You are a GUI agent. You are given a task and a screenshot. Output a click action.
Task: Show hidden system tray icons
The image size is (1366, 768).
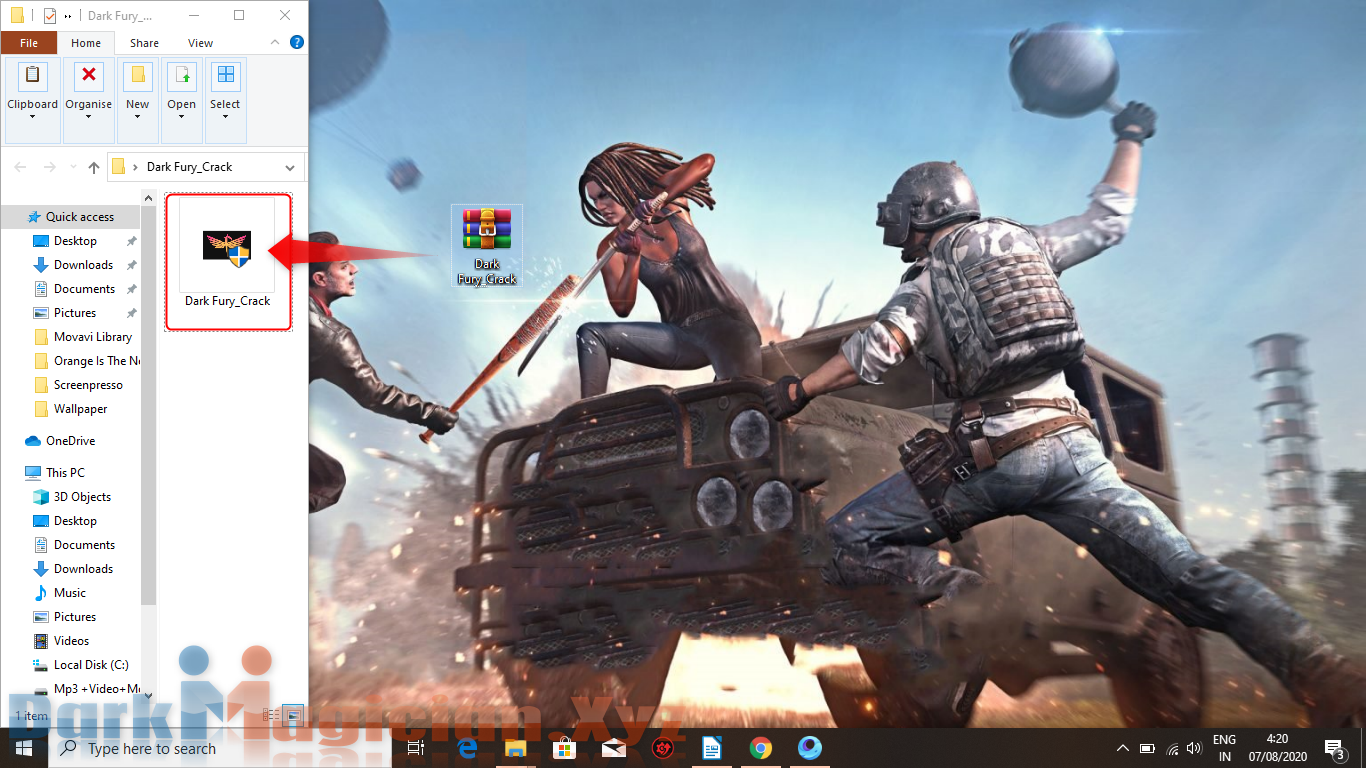[x=1123, y=748]
